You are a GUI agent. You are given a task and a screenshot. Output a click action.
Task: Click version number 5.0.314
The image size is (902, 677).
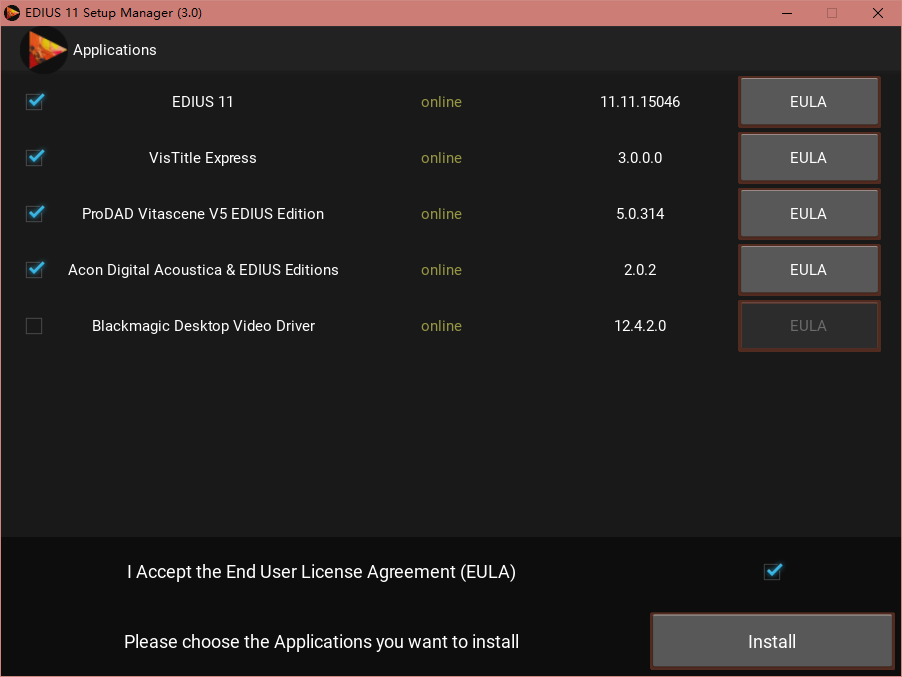click(x=640, y=213)
